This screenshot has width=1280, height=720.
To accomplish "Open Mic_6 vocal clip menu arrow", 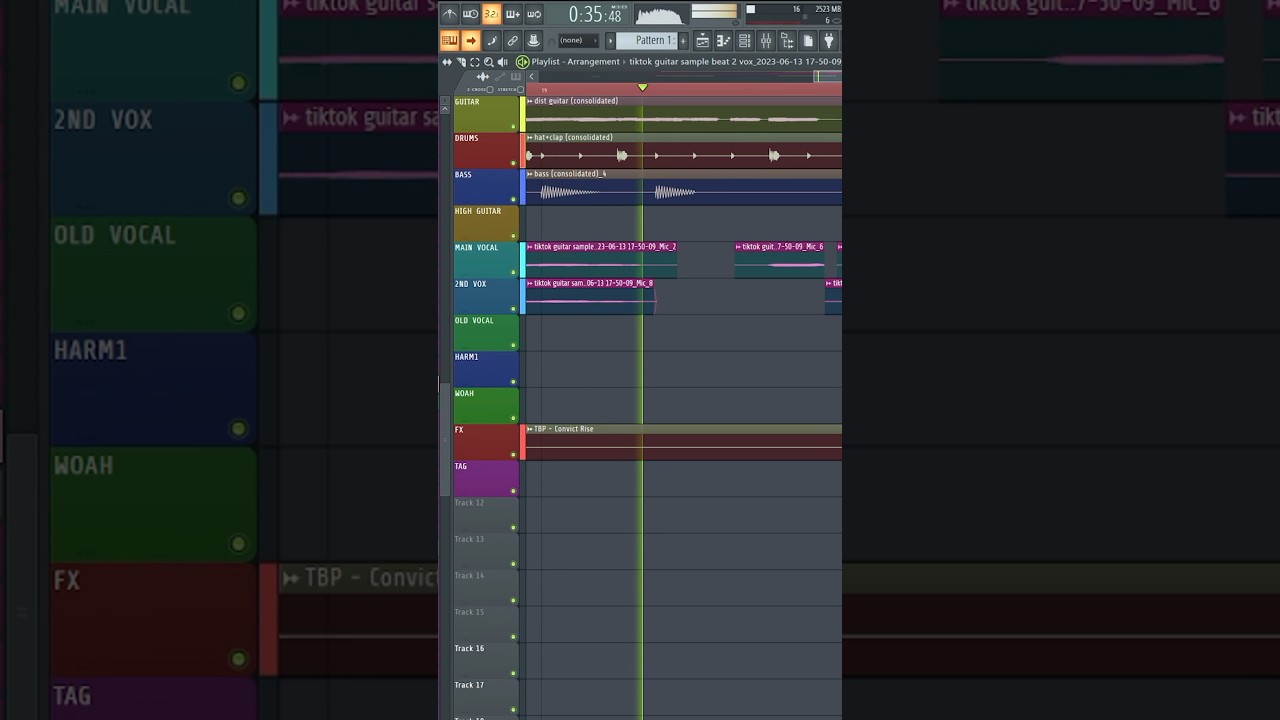I will tap(739, 247).
